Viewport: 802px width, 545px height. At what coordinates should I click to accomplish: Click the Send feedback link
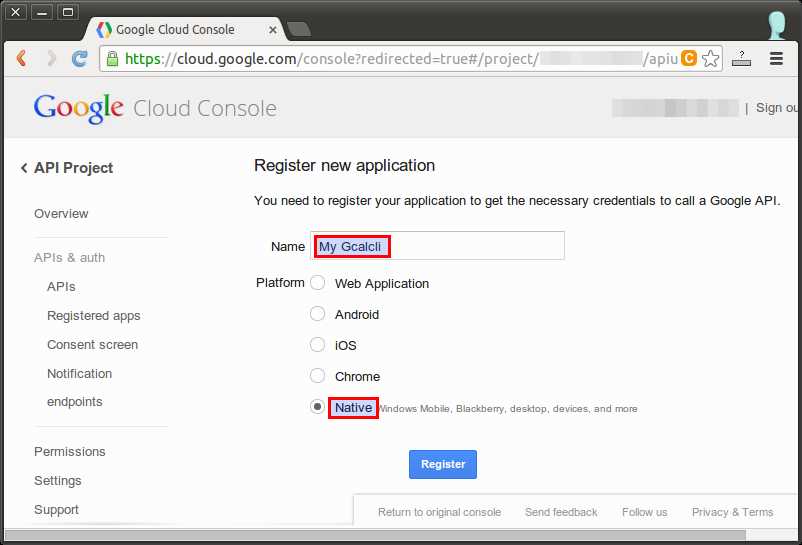click(x=561, y=512)
